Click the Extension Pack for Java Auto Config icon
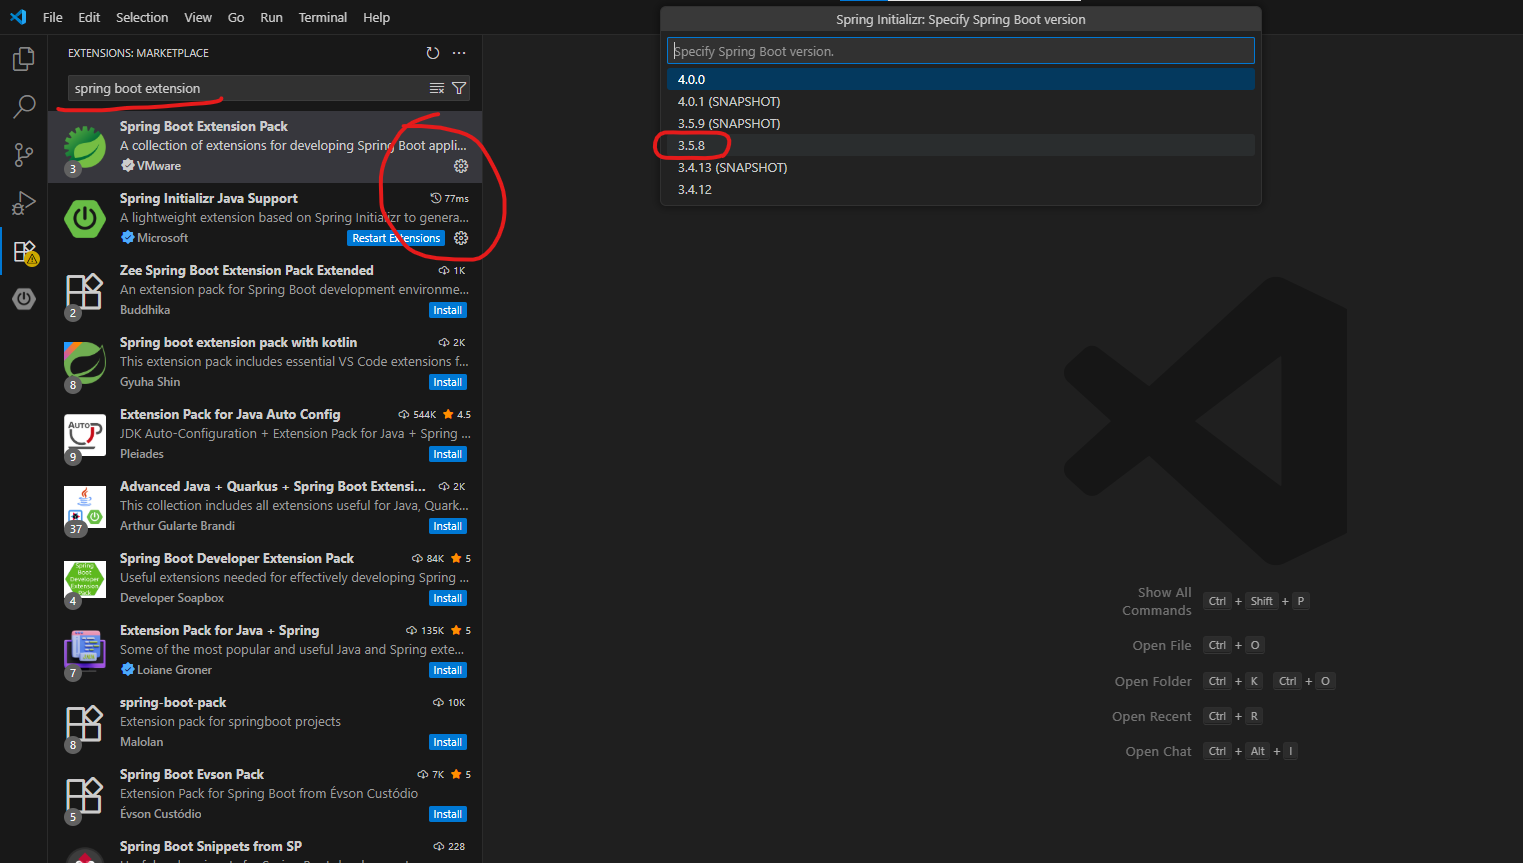Viewport: 1523px width, 863px height. (85, 435)
